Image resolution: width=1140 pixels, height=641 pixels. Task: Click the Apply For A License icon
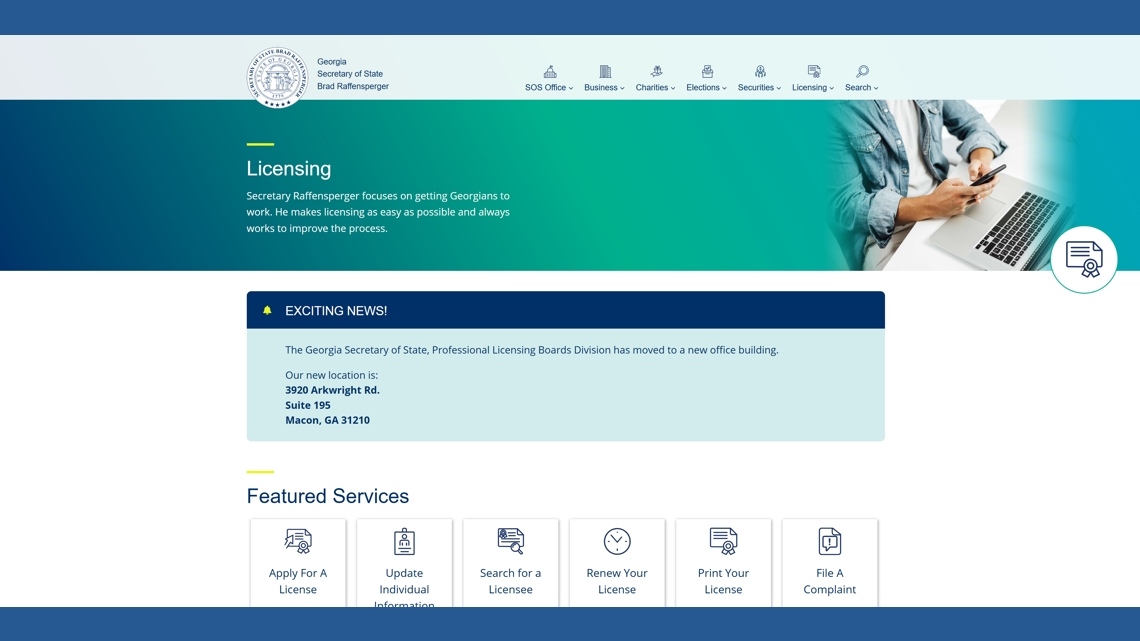tap(298, 541)
